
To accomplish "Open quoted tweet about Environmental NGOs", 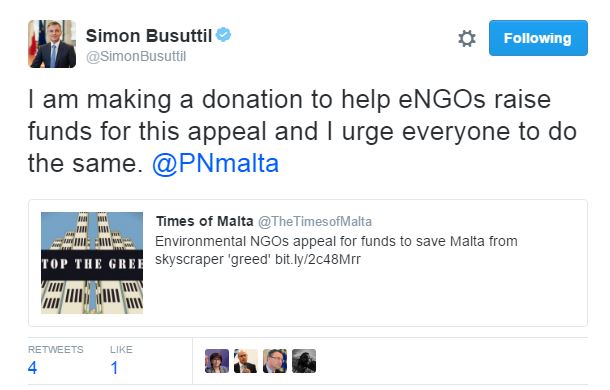I will (x=308, y=263).
